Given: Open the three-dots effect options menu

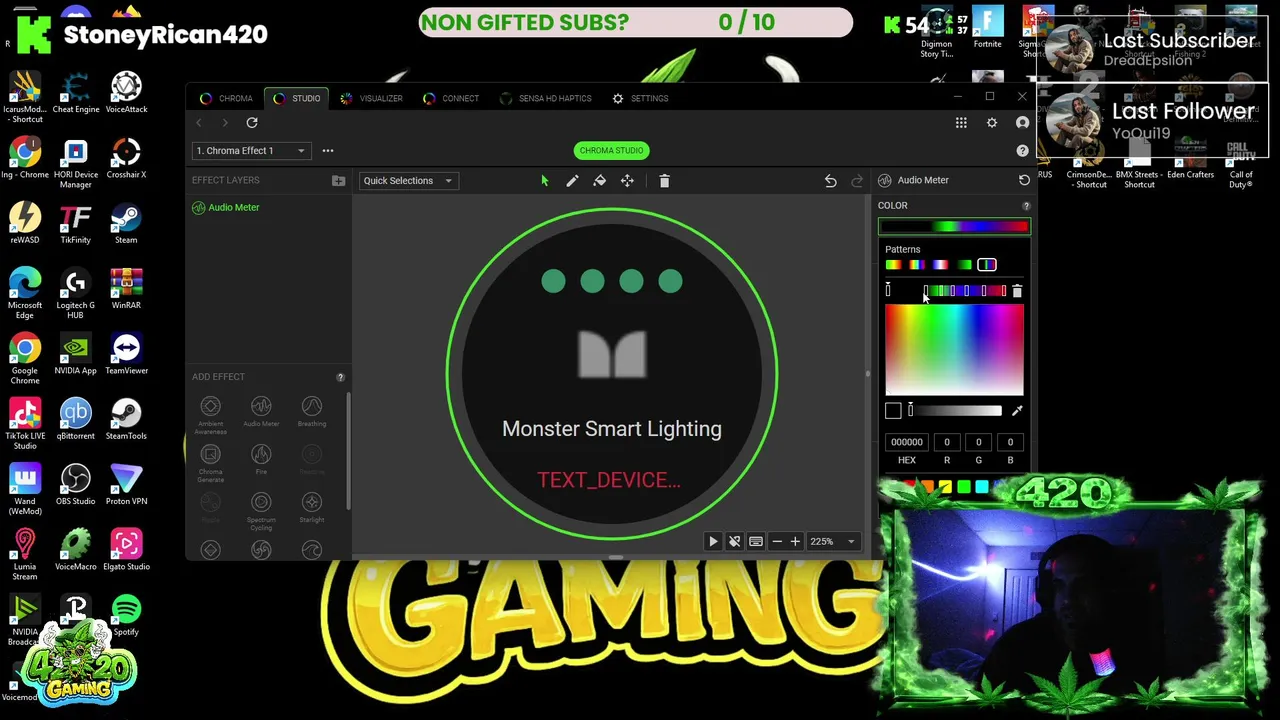Looking at the screenshot, I should [x=328, y=151].
